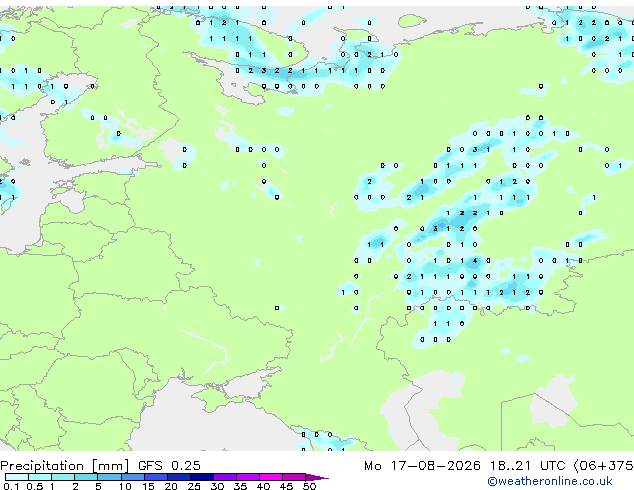Choose the legend swatch between 10 and 15
This screenshot has height=490, width=634.
click(x=133, y=477)
